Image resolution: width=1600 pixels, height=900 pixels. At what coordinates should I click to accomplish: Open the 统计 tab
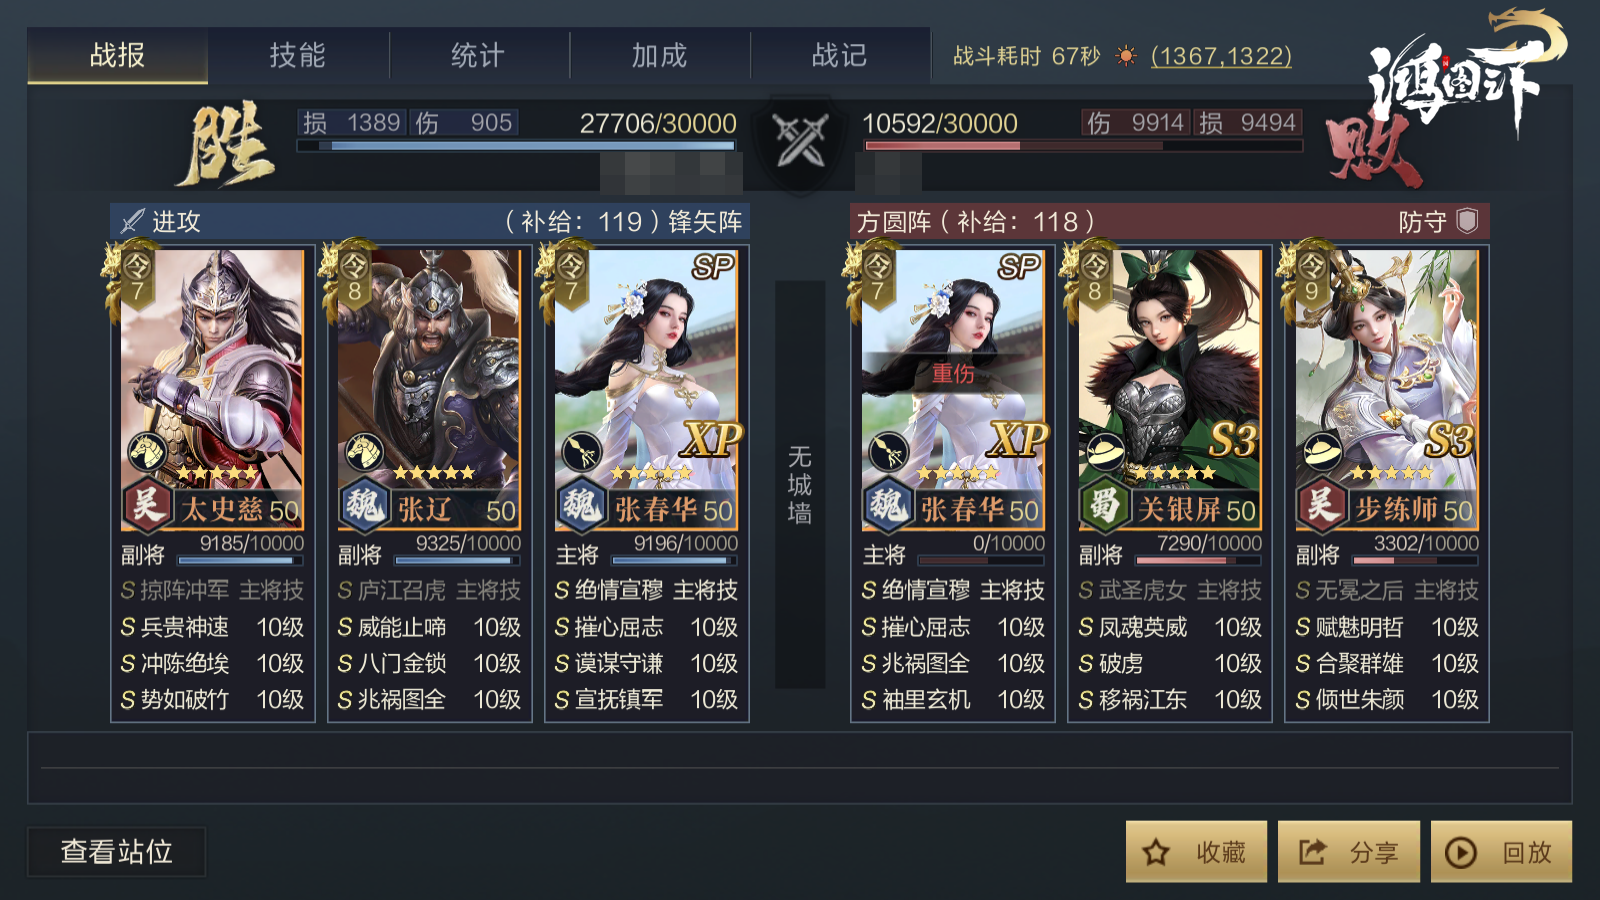pyautogui.click(x=478, y=55)
